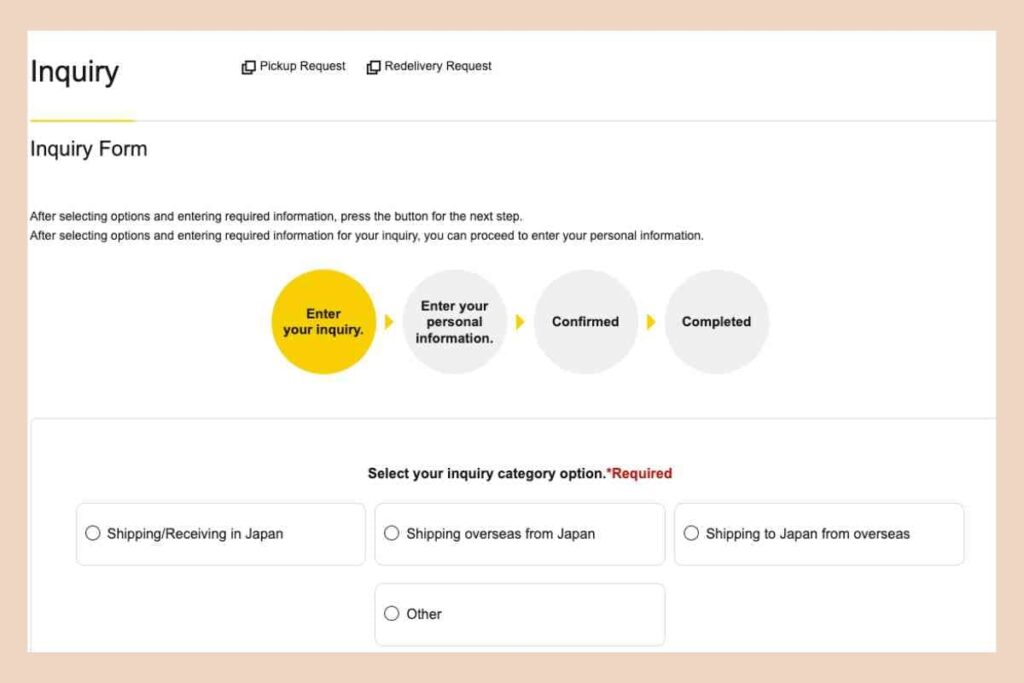1024x683 pixels.
Task: Click the Pickup Request external-link icon
Action: coord(248,67)
